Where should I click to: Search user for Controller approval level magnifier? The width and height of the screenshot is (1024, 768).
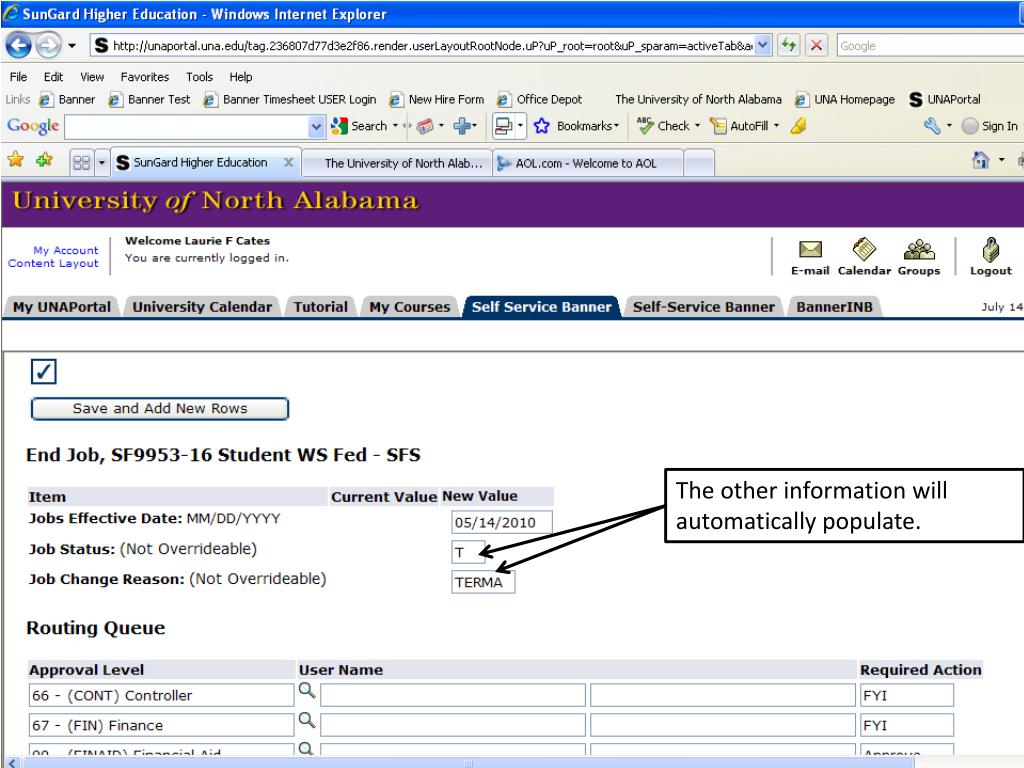click(x=306, y=690)
